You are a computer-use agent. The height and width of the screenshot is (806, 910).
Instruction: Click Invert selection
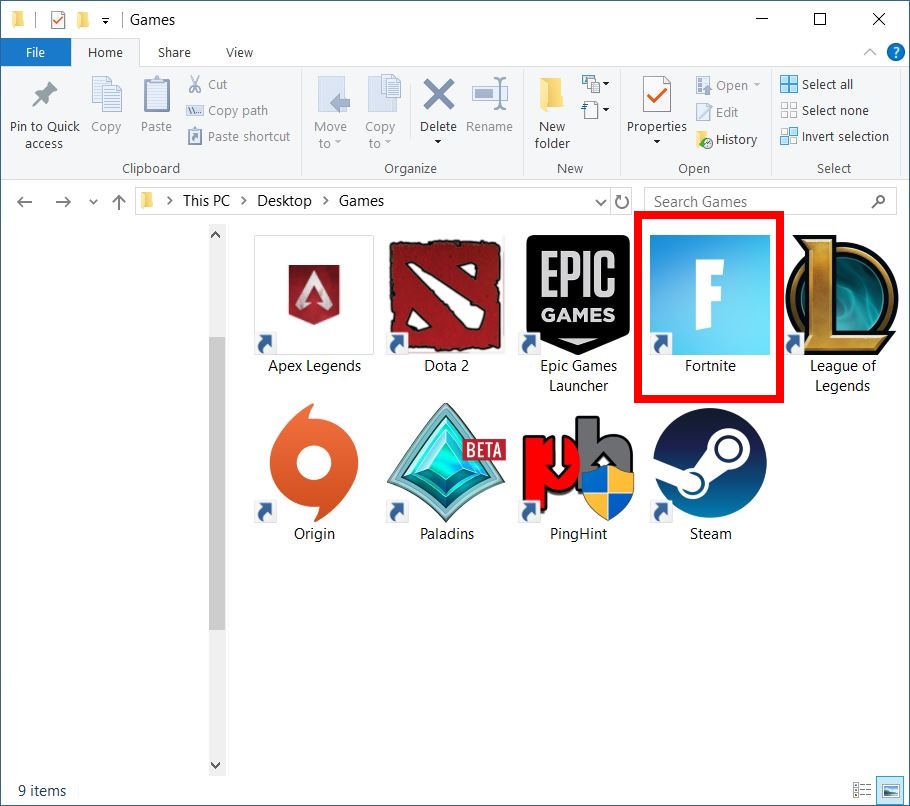click(835, 136)
